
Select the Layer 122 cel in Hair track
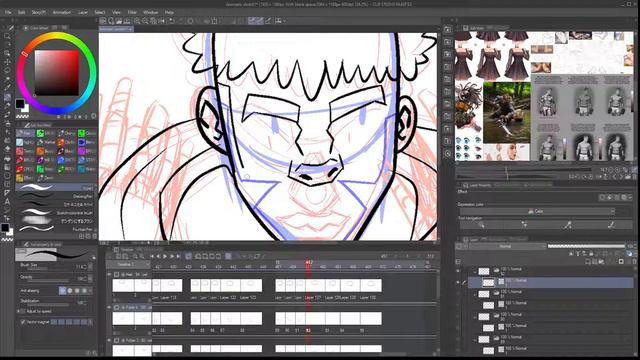pyautogui.click(x=230, y=285)
